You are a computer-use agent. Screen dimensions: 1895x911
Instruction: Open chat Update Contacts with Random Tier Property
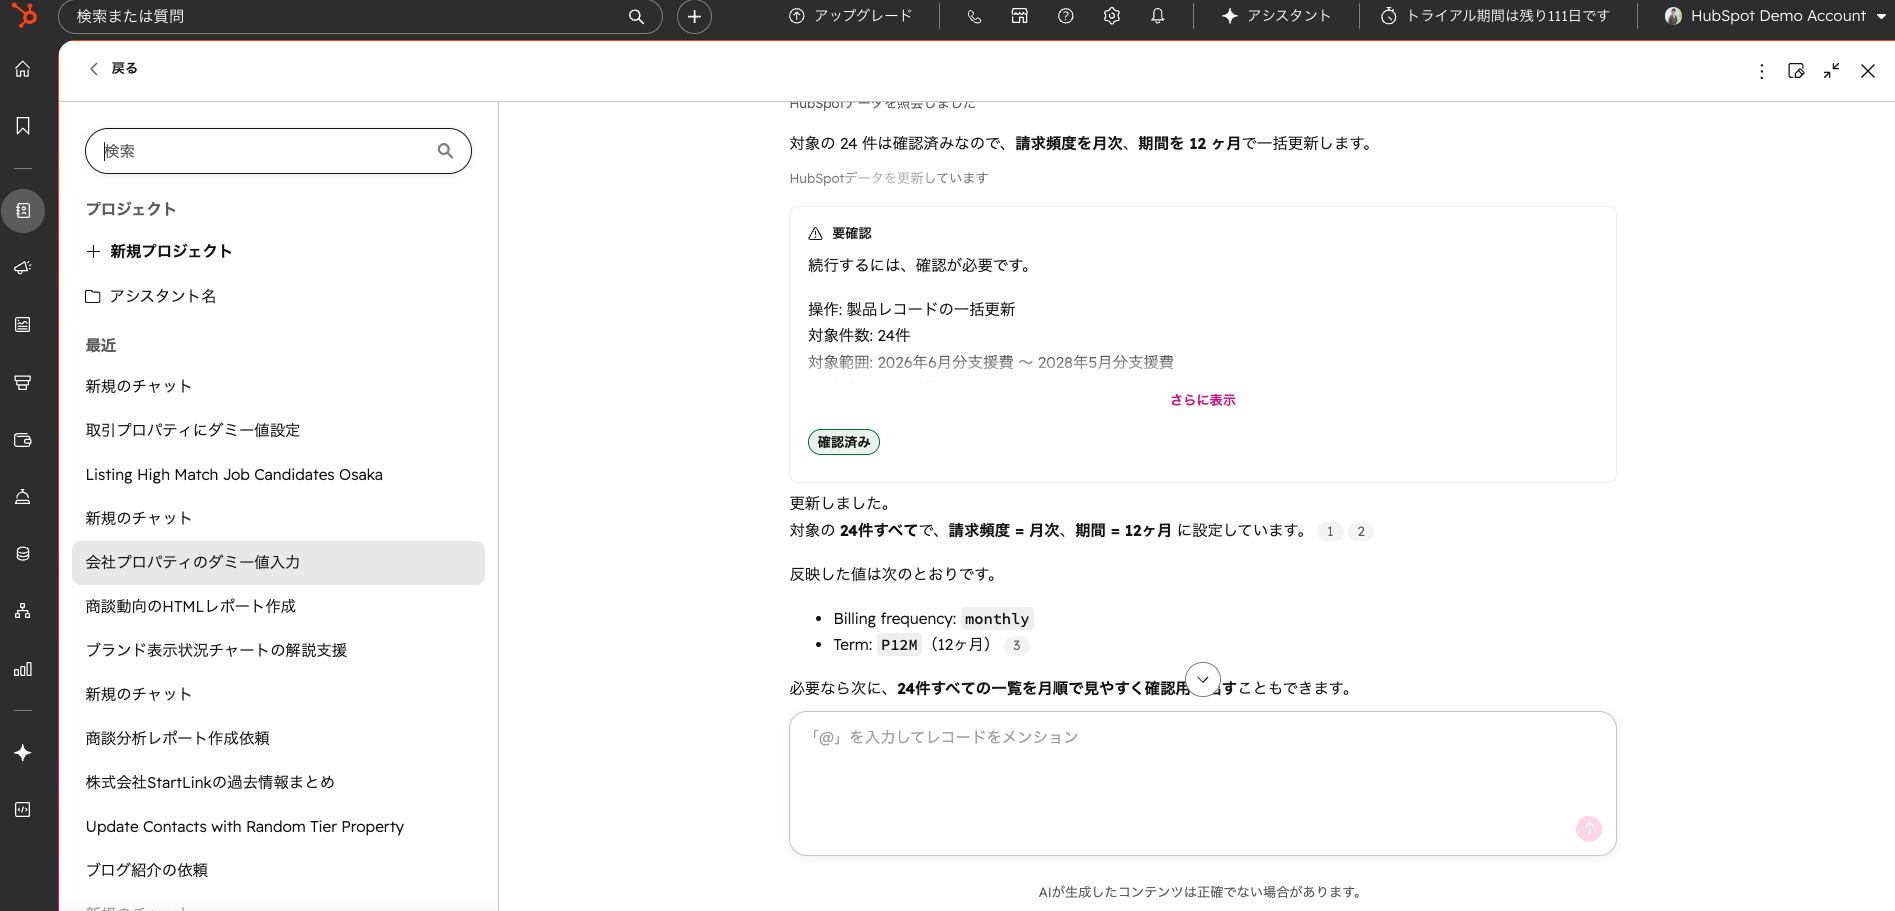click(278, 826)
